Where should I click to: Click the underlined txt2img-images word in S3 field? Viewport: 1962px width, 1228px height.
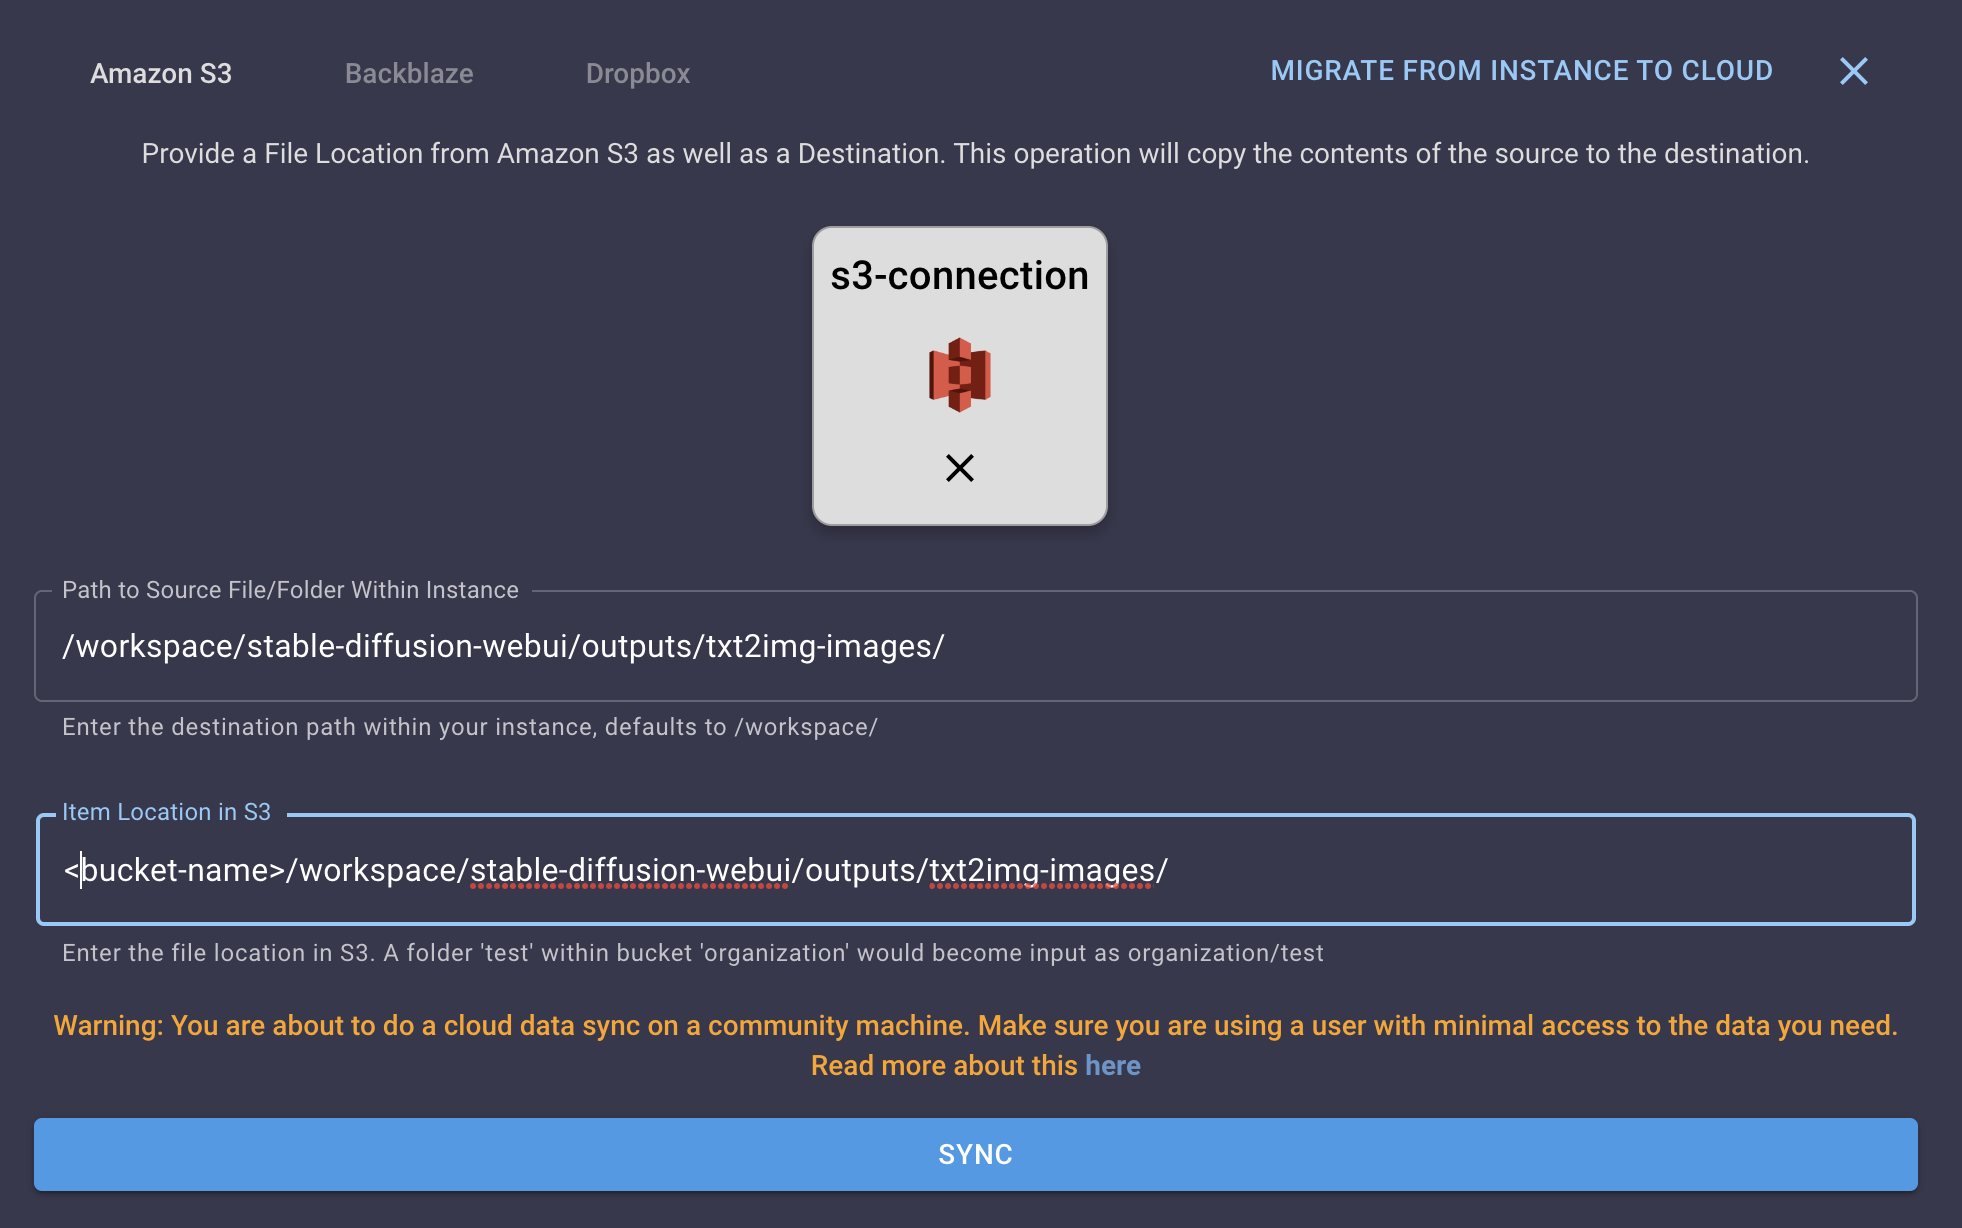(1042, 870)
